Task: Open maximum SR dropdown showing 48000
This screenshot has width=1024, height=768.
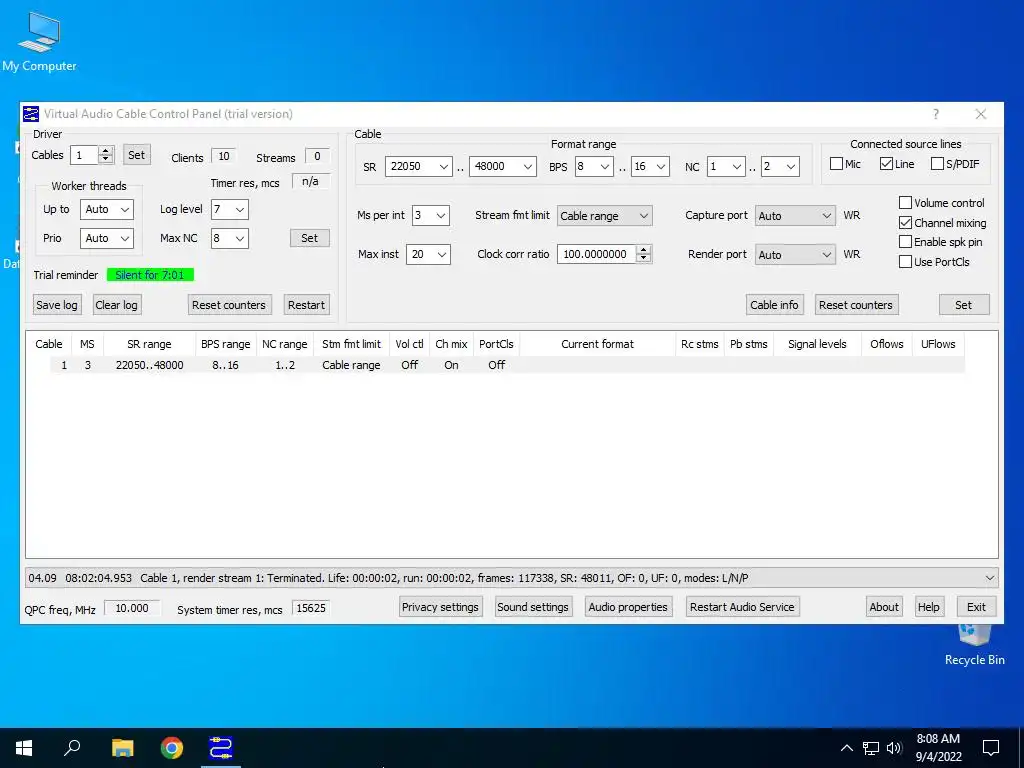Action: pos(503,167)
